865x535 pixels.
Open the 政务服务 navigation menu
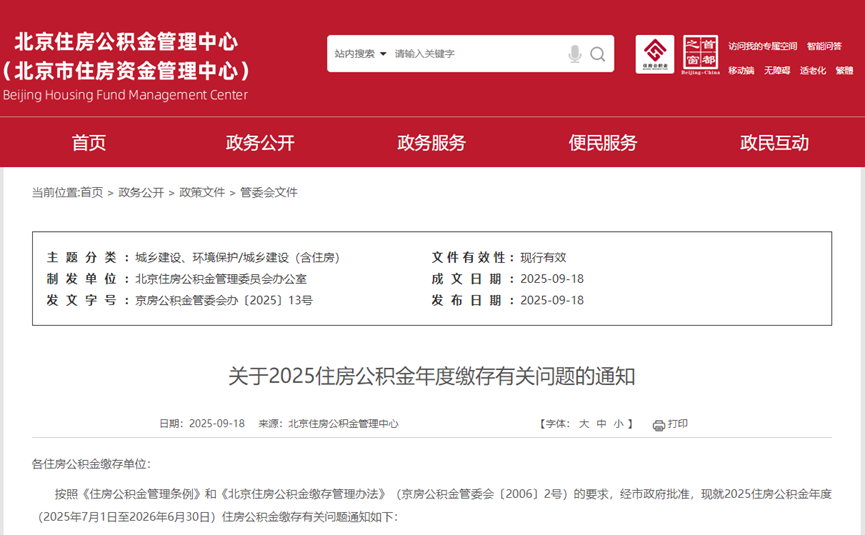432,143
